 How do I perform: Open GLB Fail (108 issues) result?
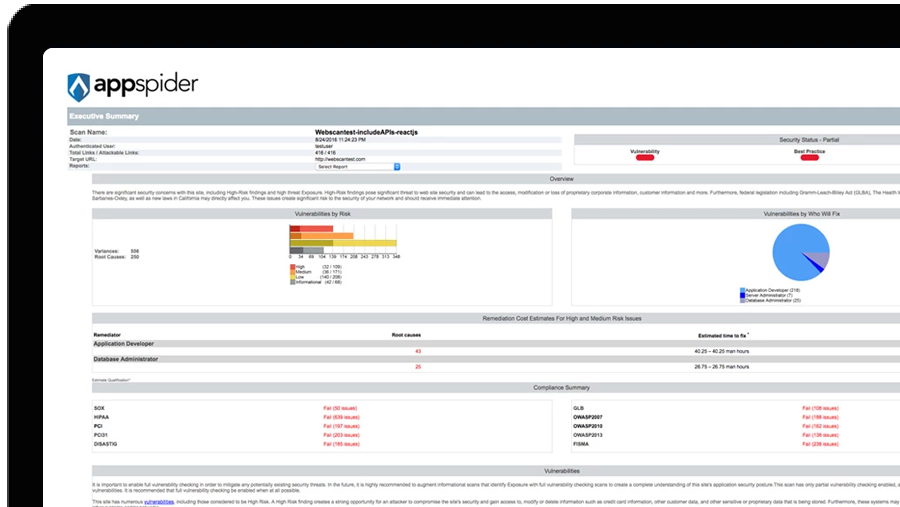(x=820, y=408)
